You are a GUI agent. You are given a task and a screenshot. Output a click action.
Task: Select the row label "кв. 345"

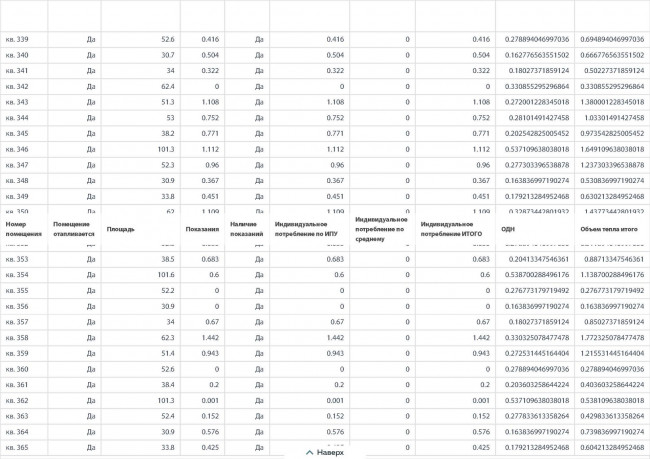coord(17,134)
